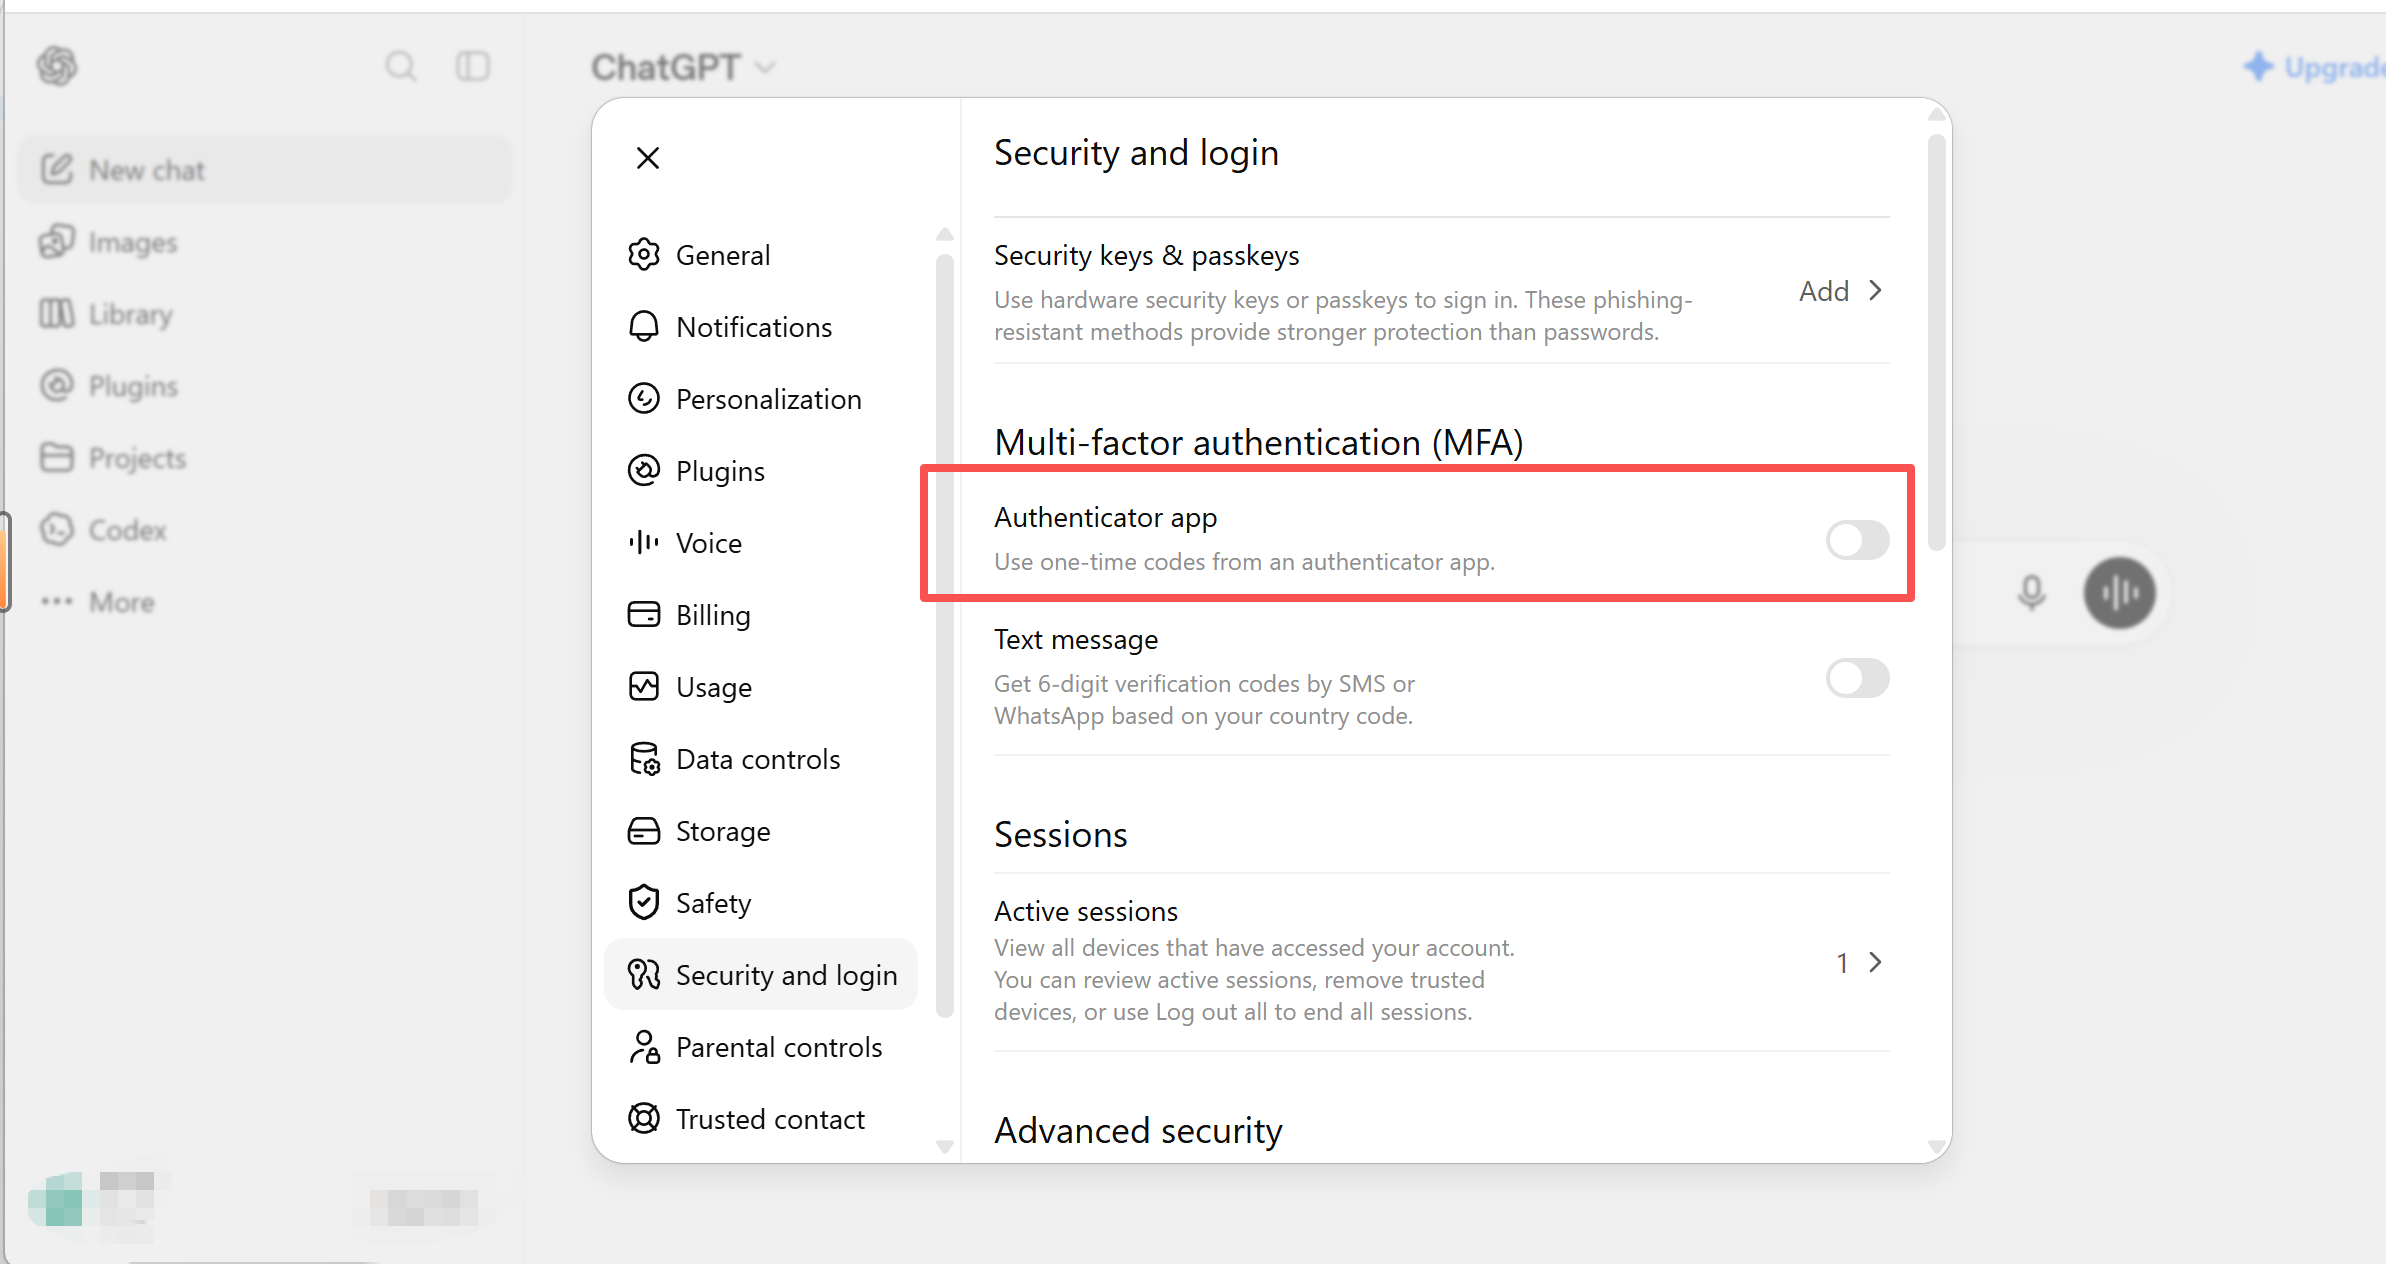This screenshot has height=1264, width=2386.
Task: Close the settings dialog with X
Action: [648, 158]
